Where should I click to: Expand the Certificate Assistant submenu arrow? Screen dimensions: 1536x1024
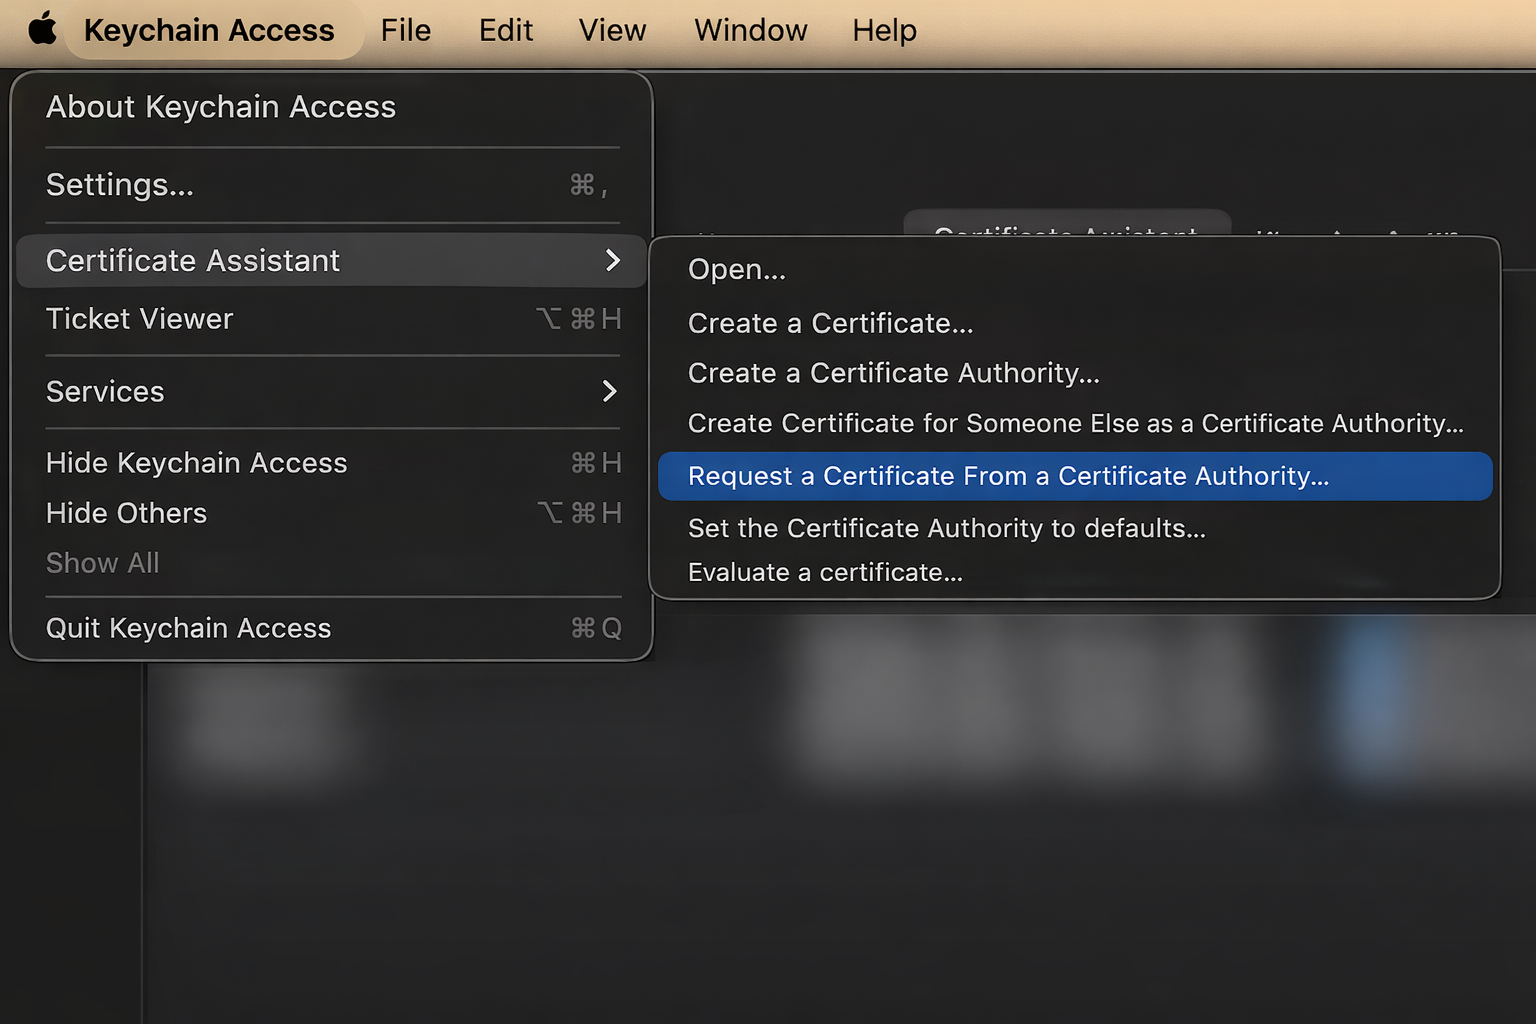pos(612,261)
